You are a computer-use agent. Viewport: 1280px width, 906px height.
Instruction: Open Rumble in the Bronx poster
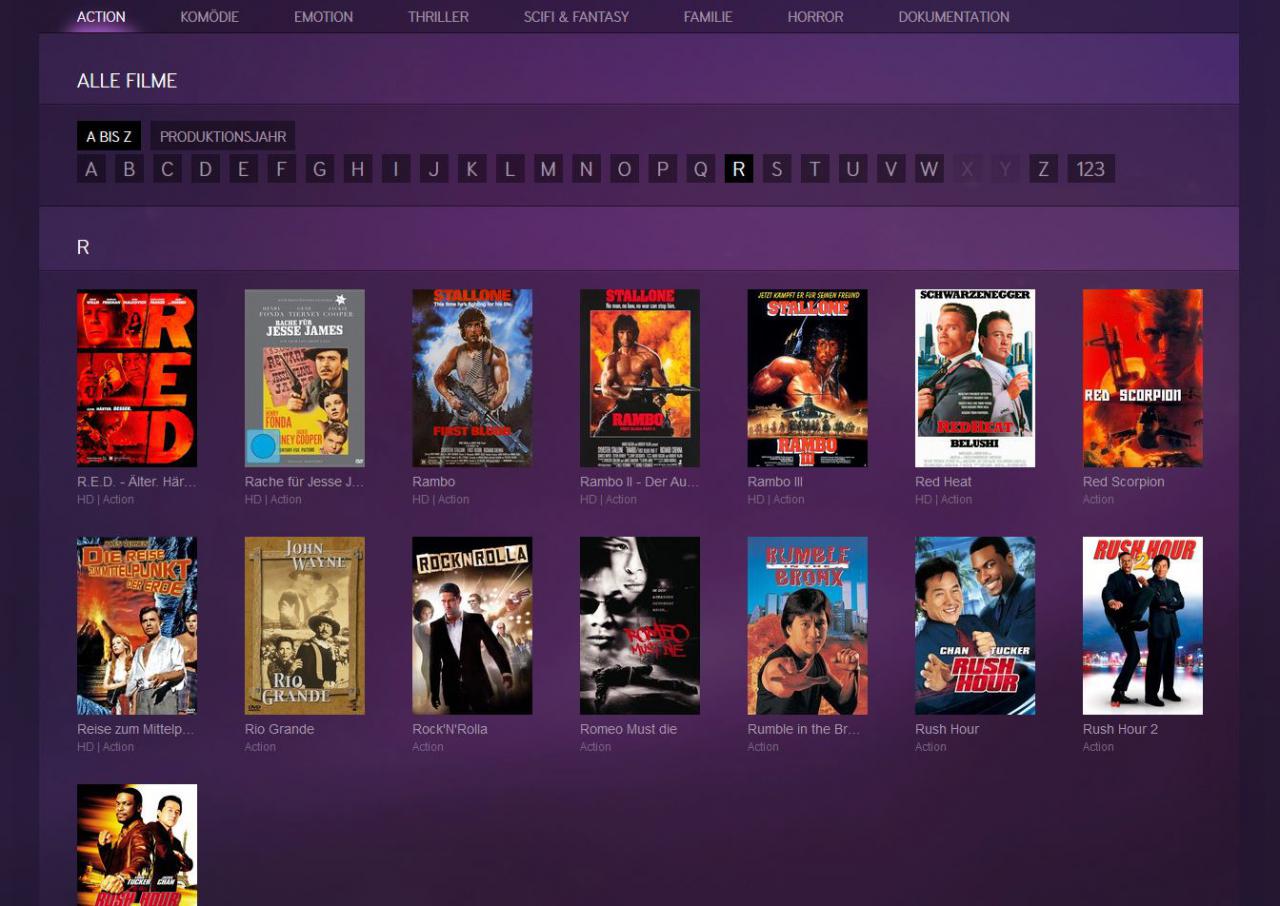tap(807, 626)
